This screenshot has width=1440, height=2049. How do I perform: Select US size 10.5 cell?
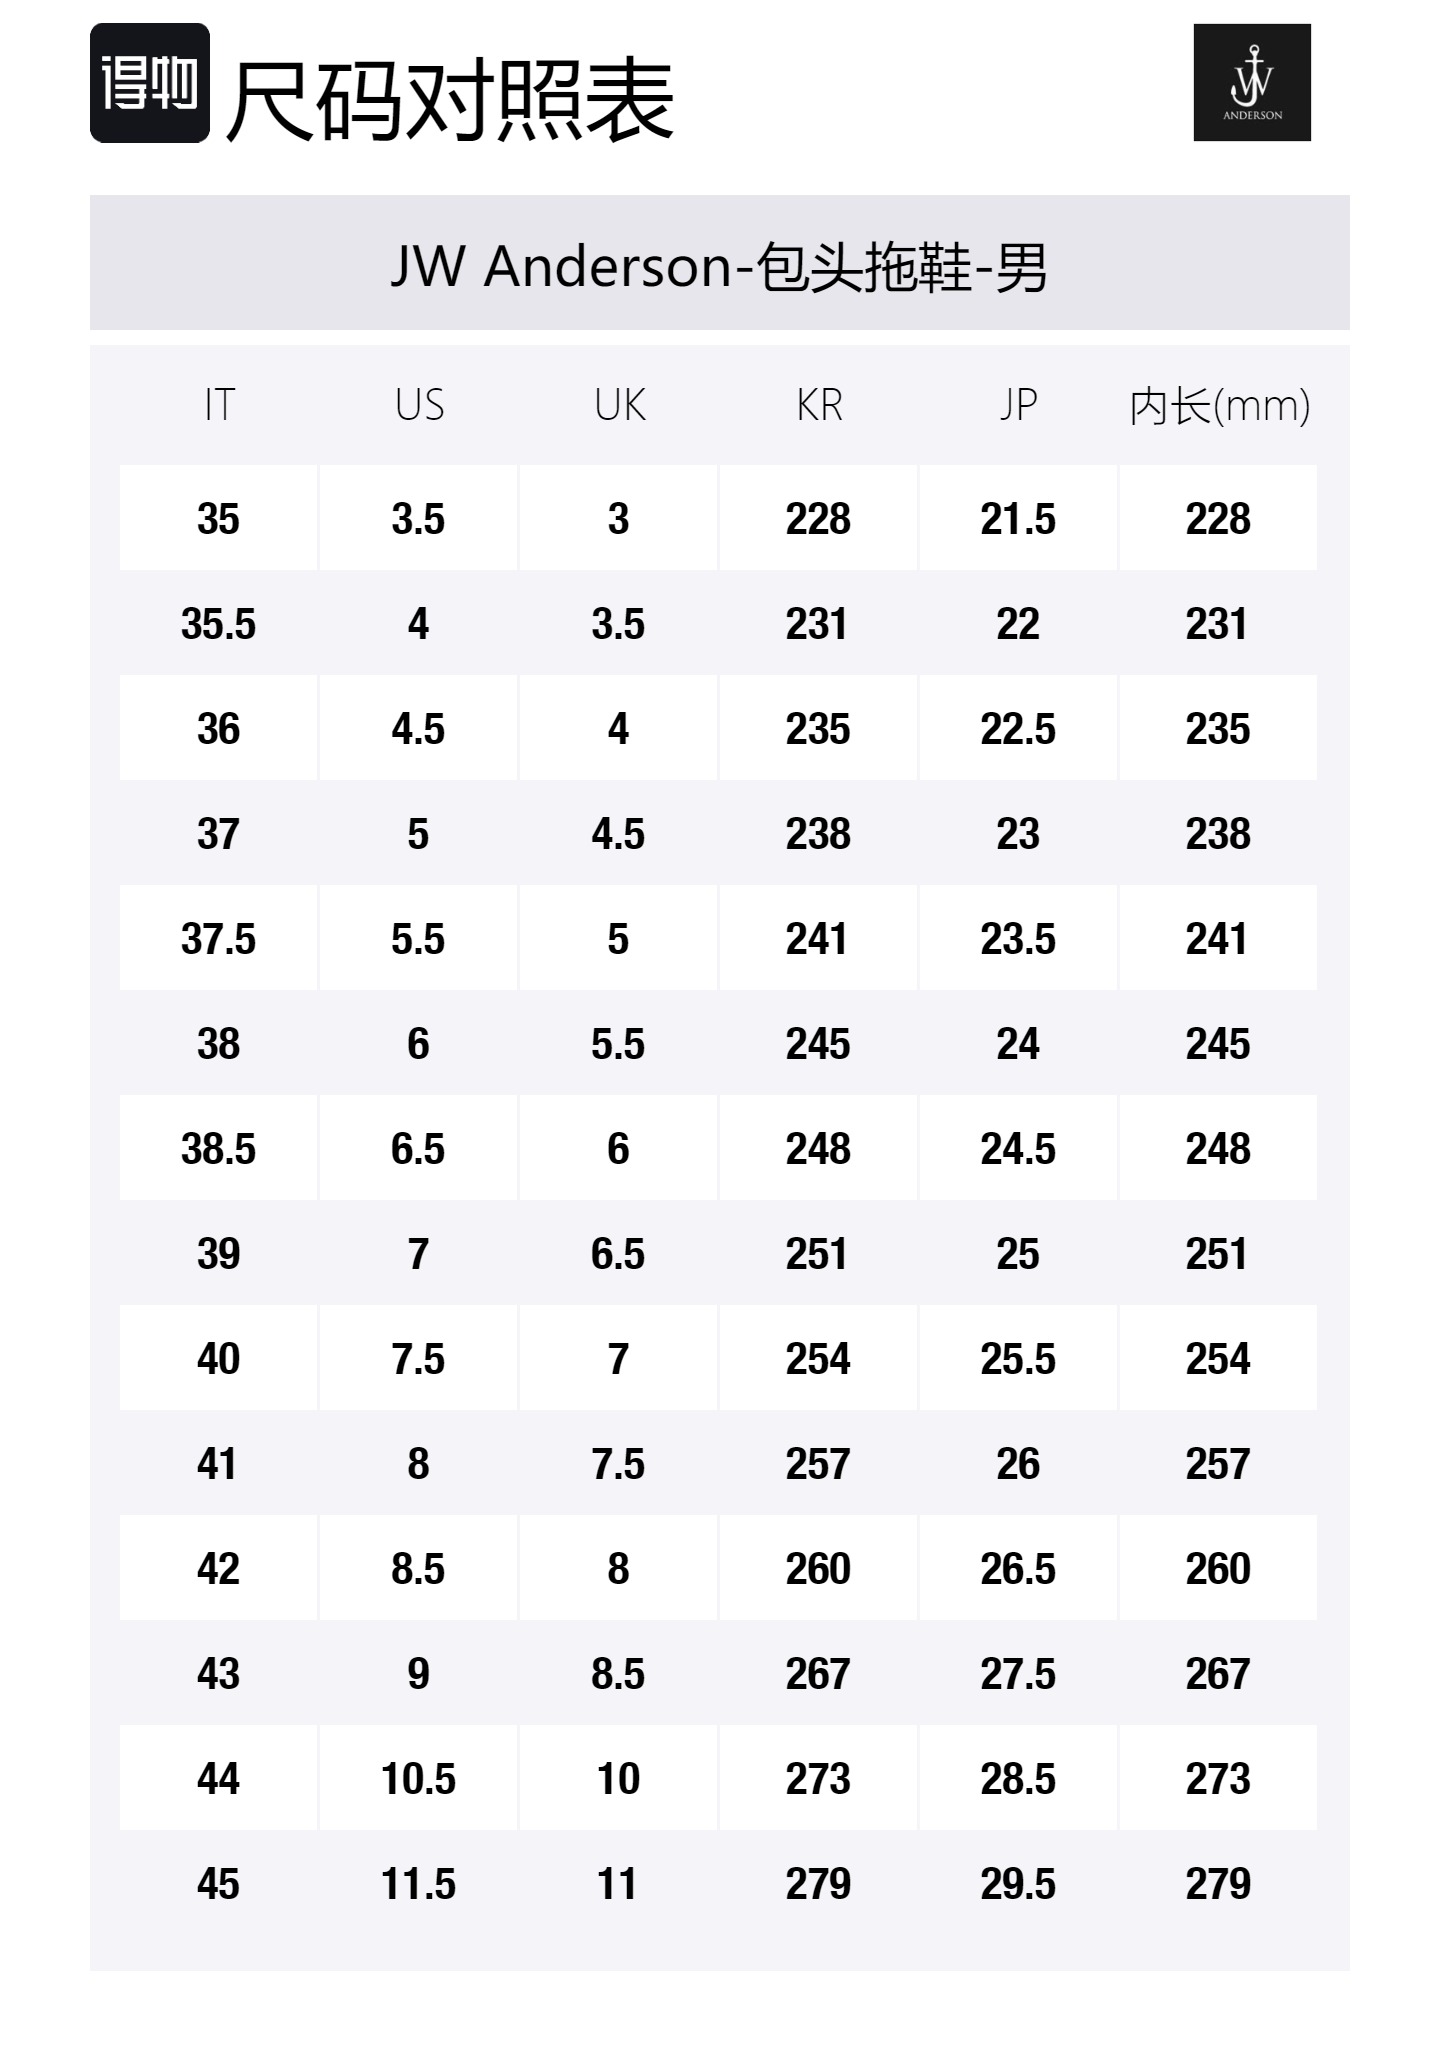419,1778
